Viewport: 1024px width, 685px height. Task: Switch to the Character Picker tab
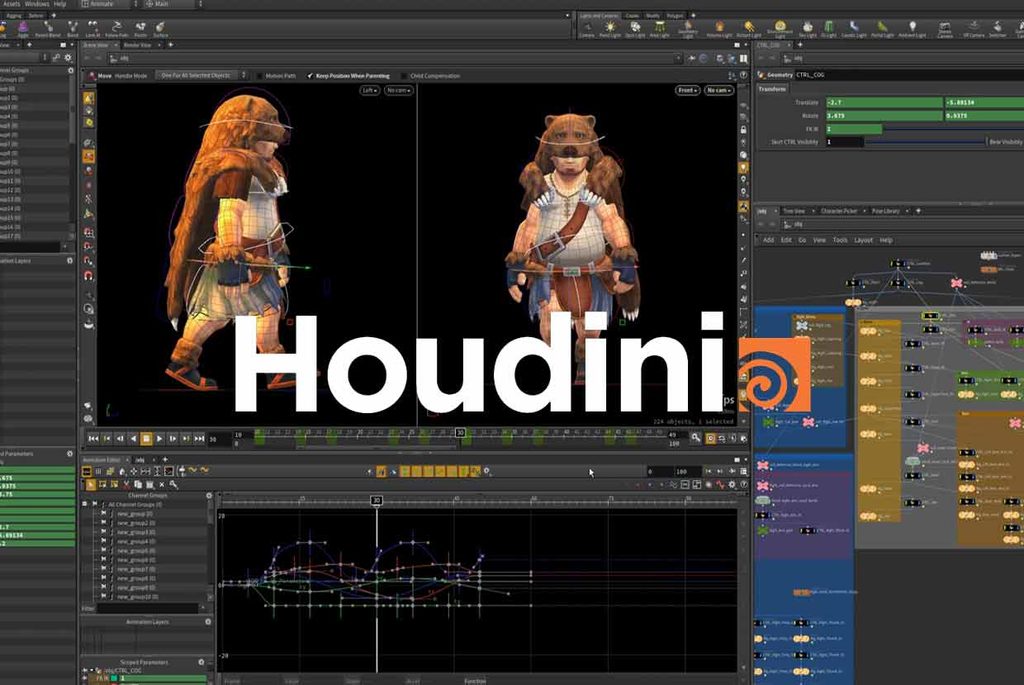tap(839, 211)
